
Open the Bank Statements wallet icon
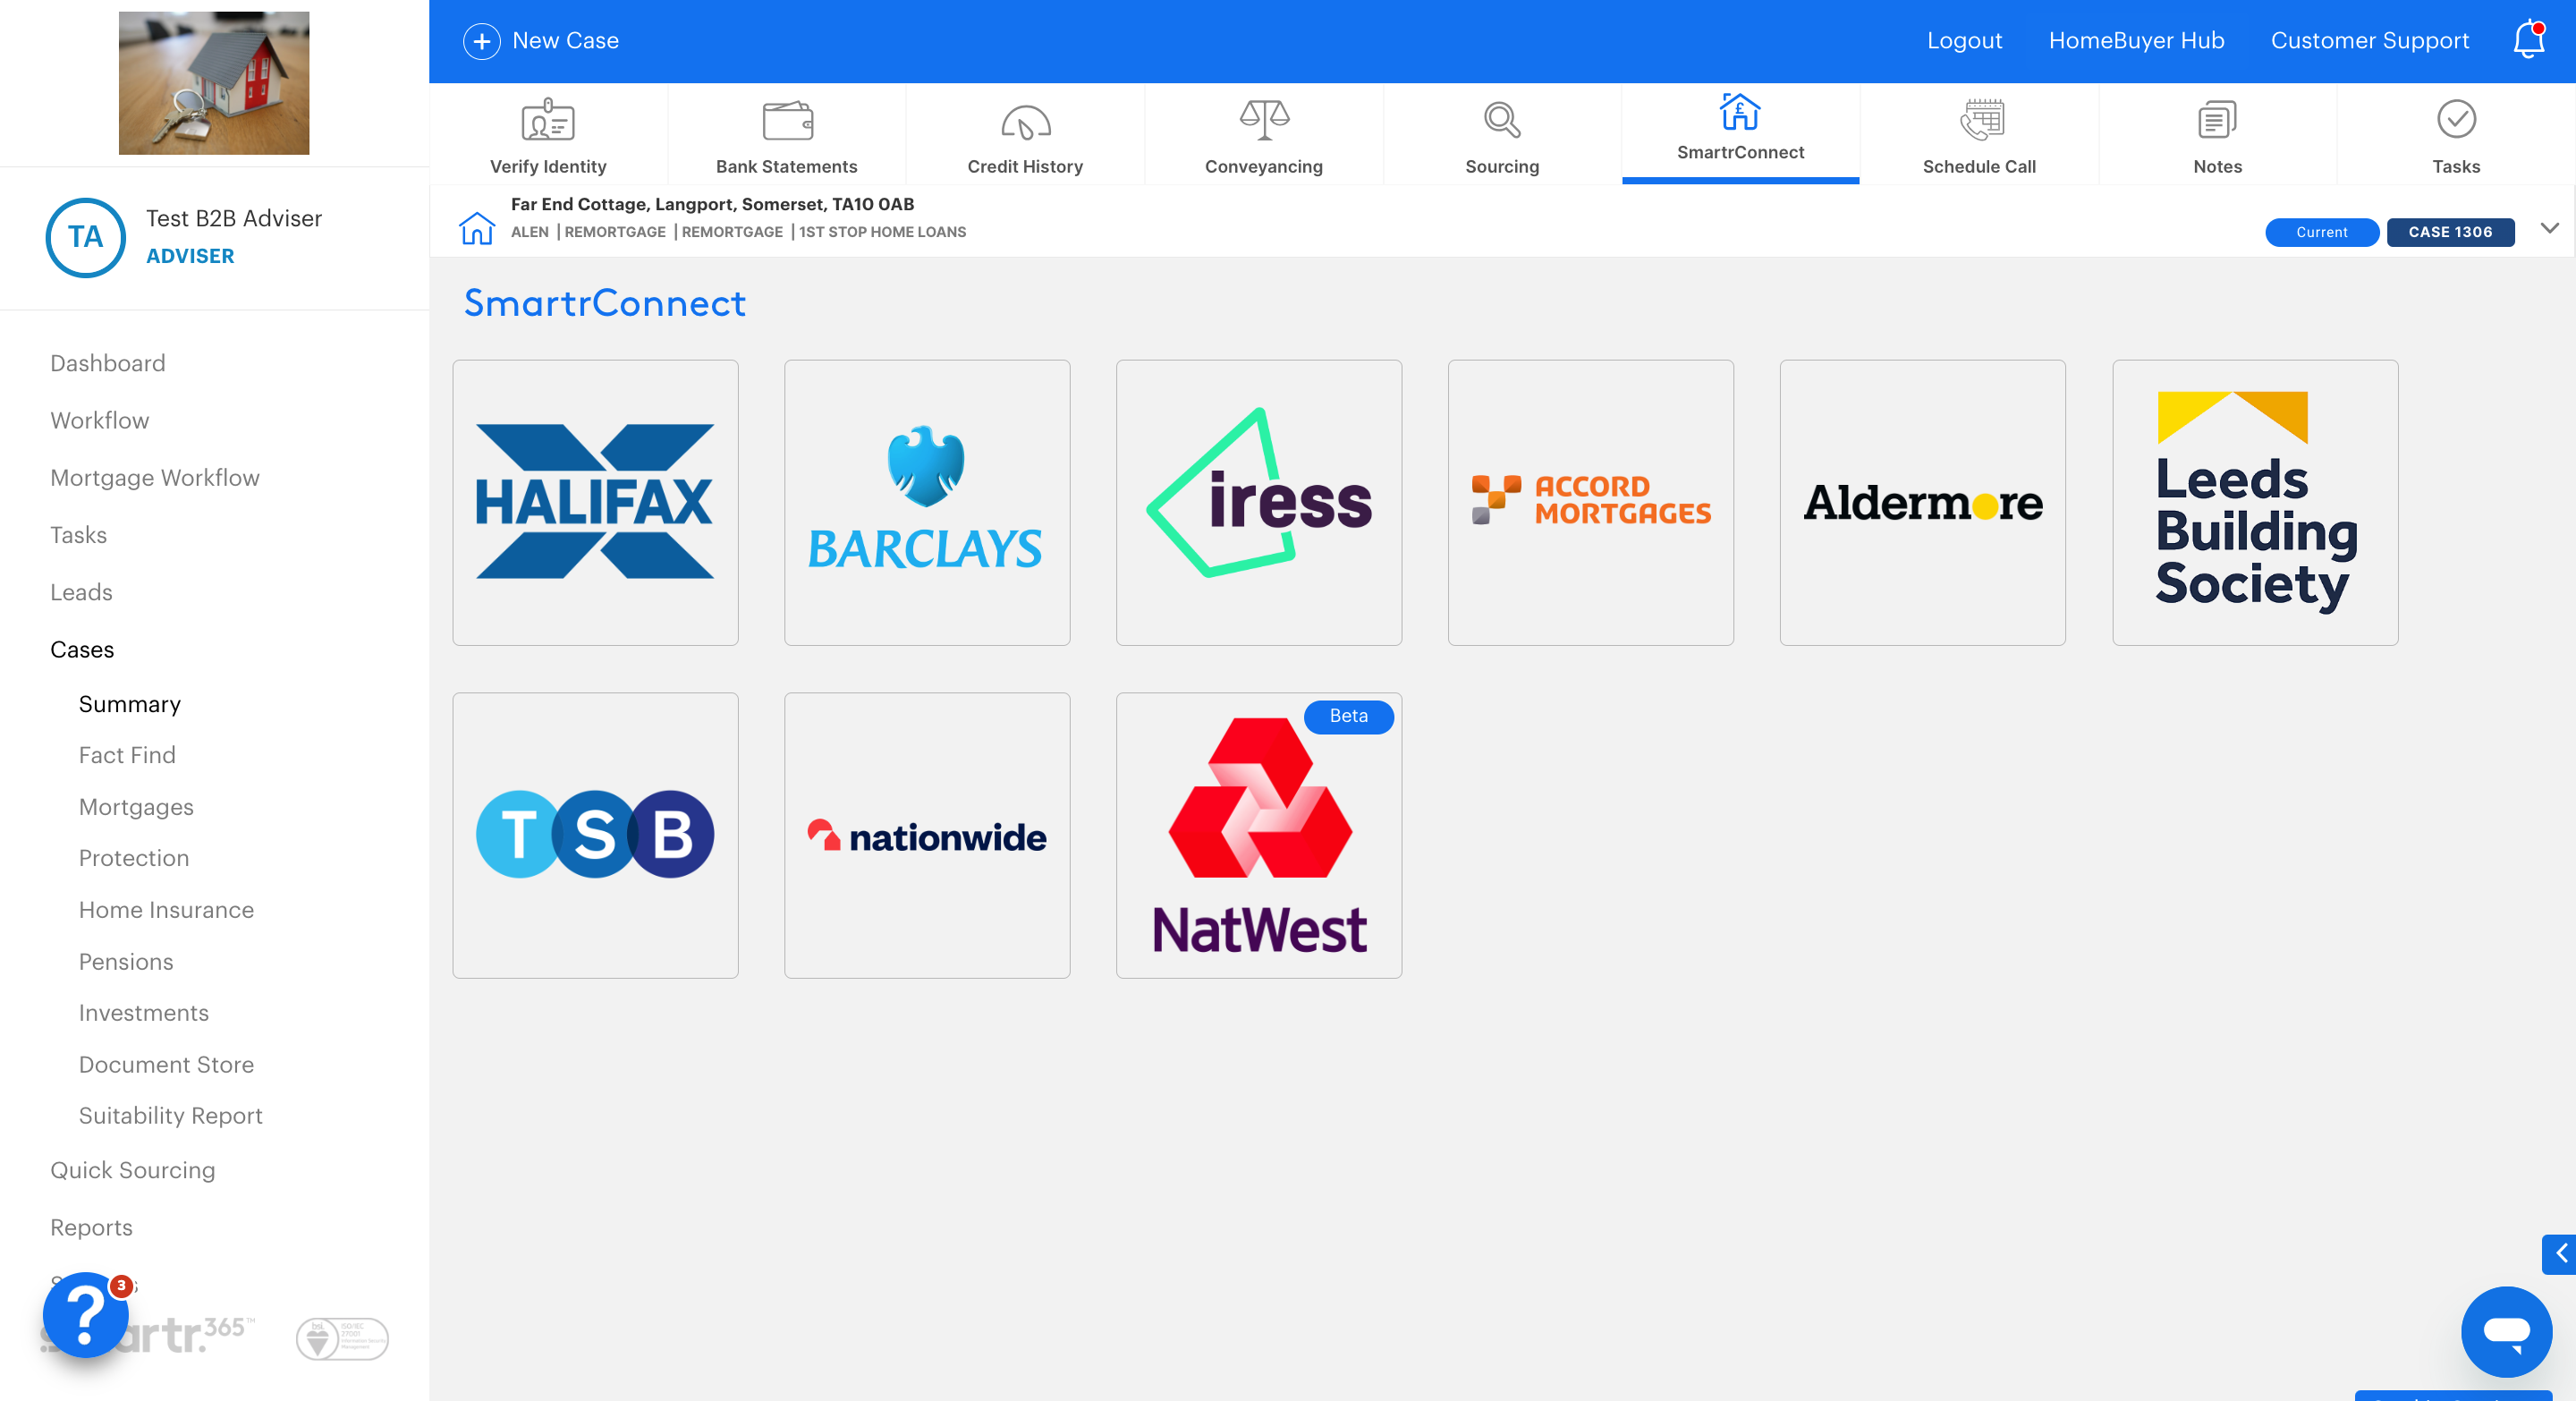pyautogui.click(x=787, y=121)
